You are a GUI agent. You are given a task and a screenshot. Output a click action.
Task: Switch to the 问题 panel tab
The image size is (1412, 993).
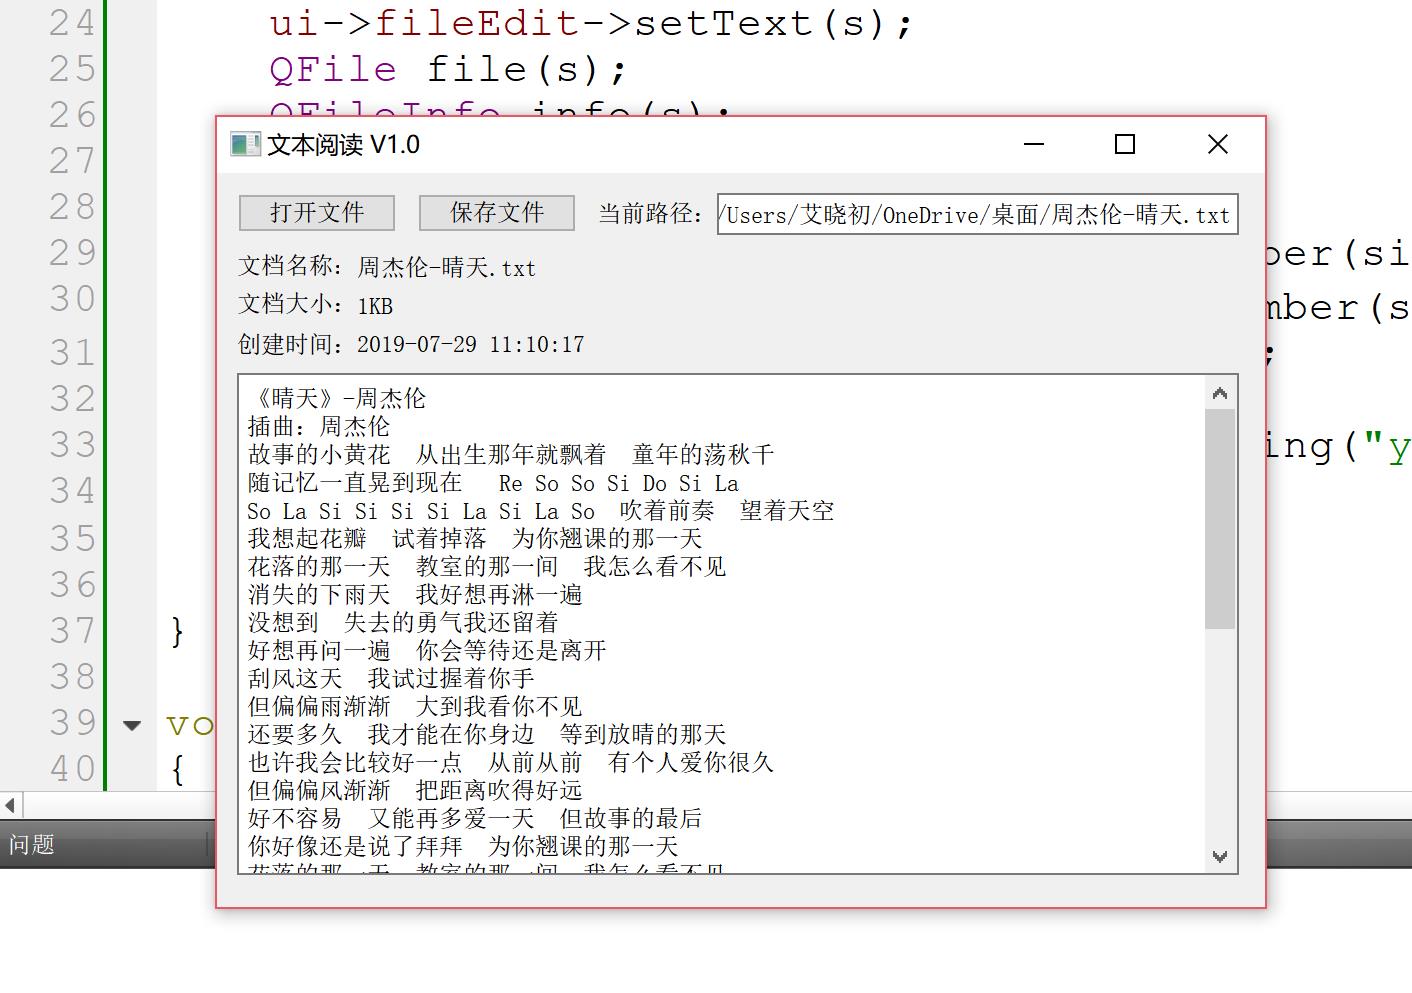(x=30, y=844)
